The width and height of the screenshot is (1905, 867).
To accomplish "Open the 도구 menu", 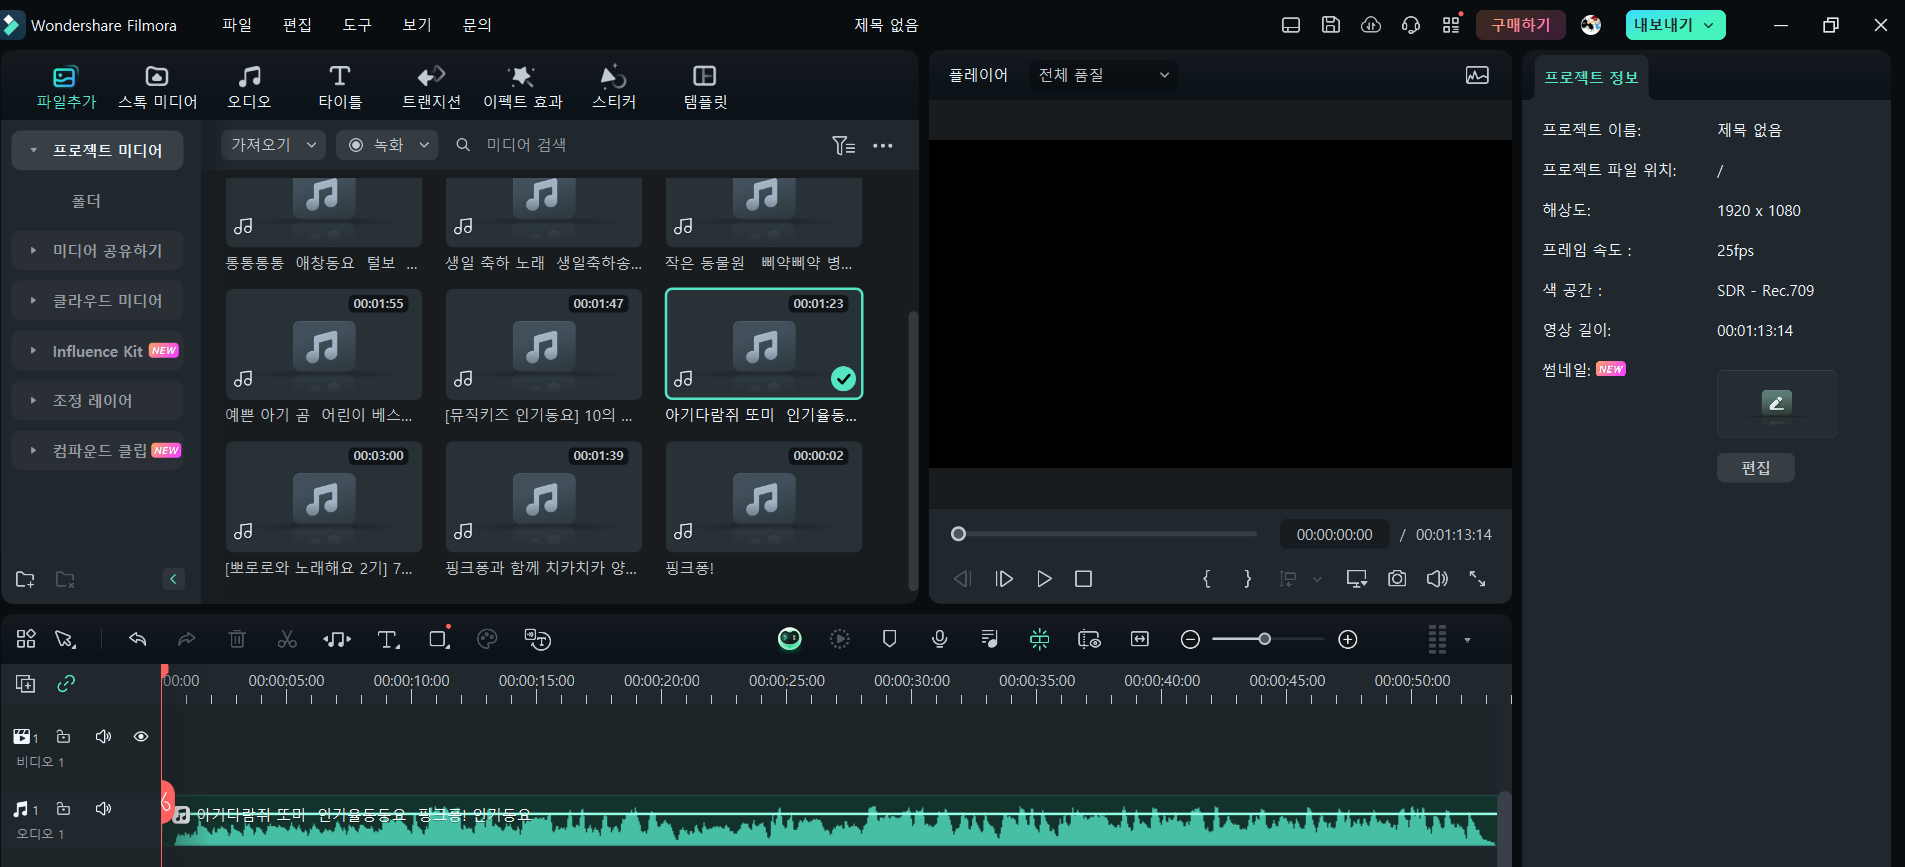I will pyautogui.click(x=357, y=25).
